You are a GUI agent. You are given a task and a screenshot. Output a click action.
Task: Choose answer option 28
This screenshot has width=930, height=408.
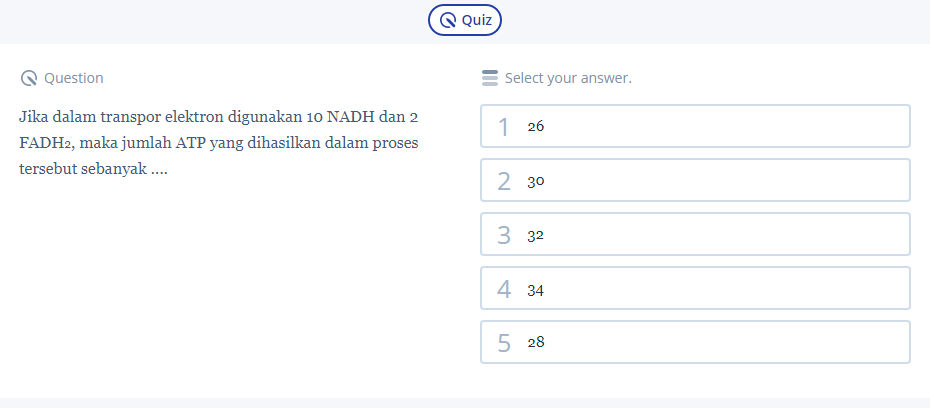[x=695, y=342]
